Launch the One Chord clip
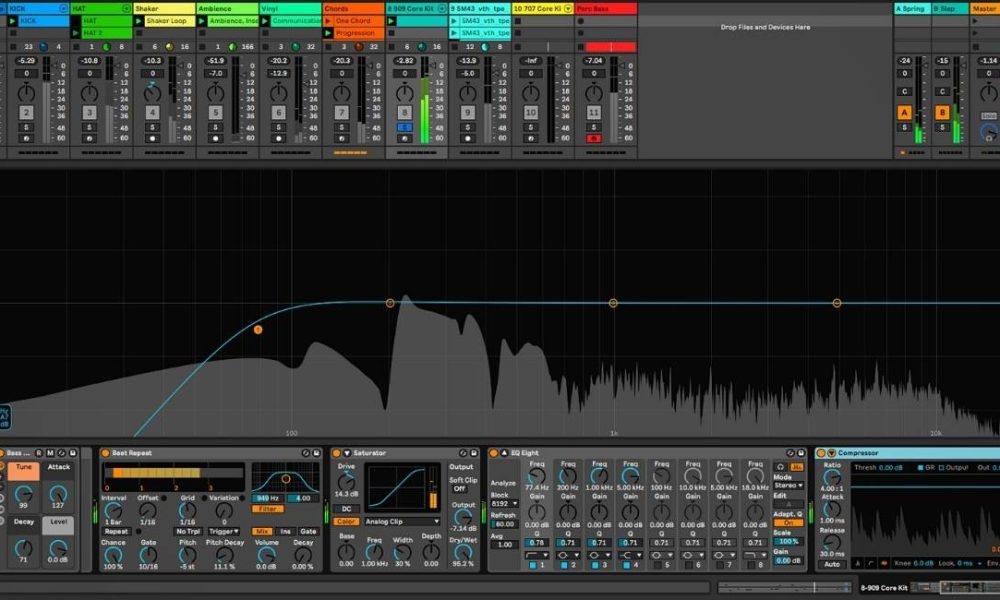 point(328,21)
